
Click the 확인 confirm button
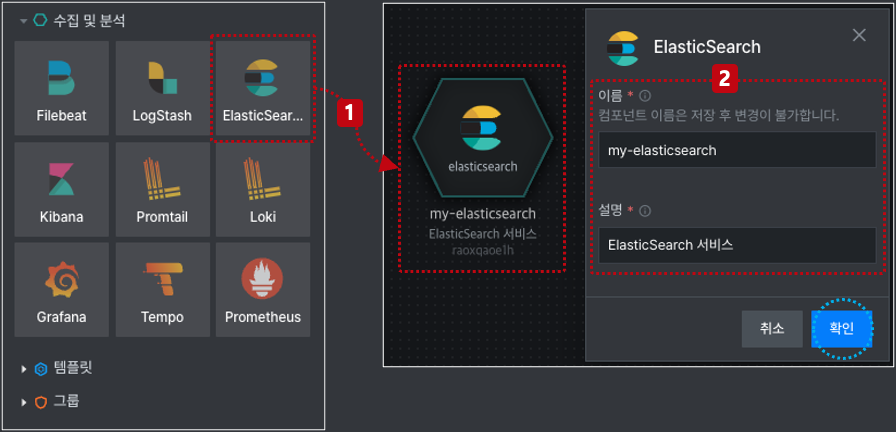tap(841, 329)
